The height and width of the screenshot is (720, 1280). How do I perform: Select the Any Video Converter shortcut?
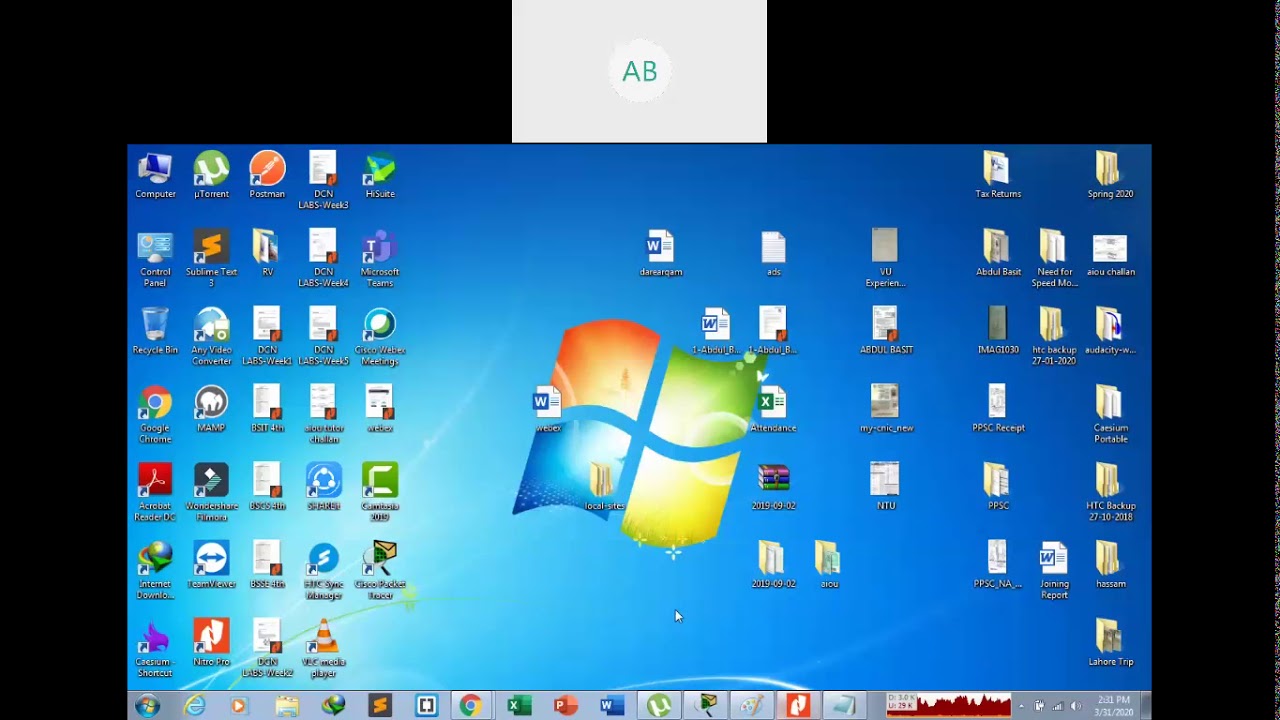pyautogui.click(x=211, y=337)
